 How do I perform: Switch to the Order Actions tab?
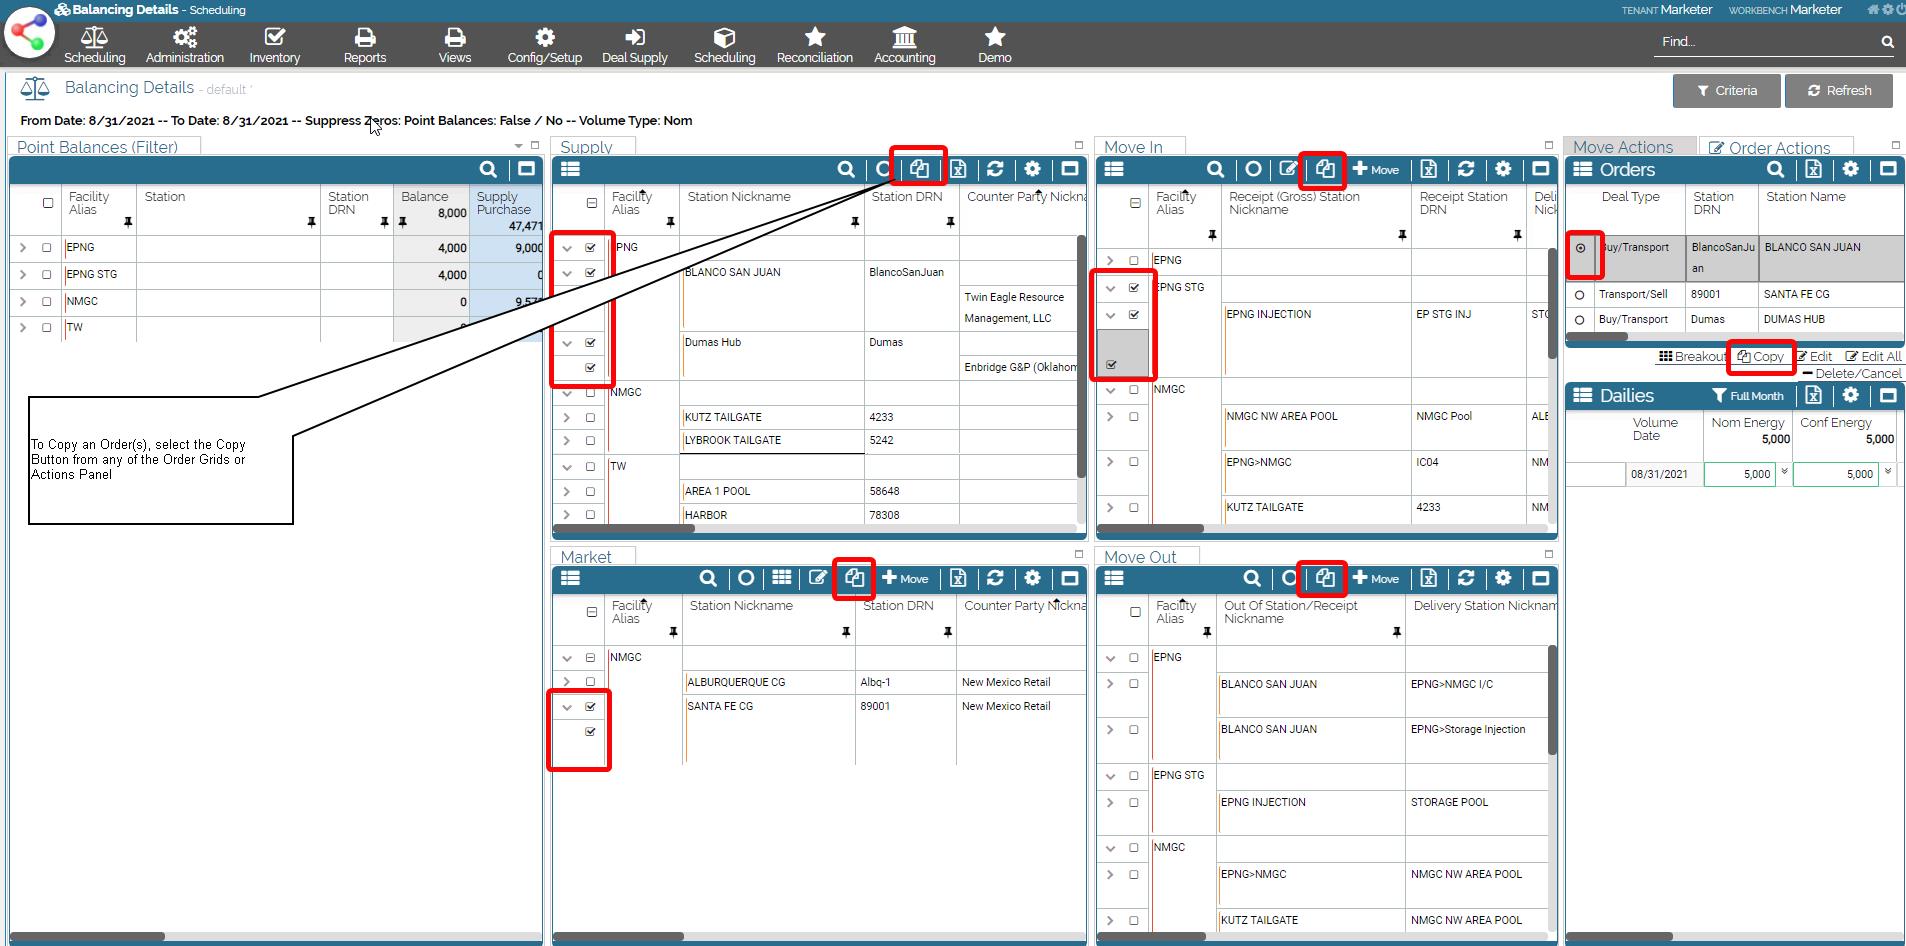pos(1770,147)
